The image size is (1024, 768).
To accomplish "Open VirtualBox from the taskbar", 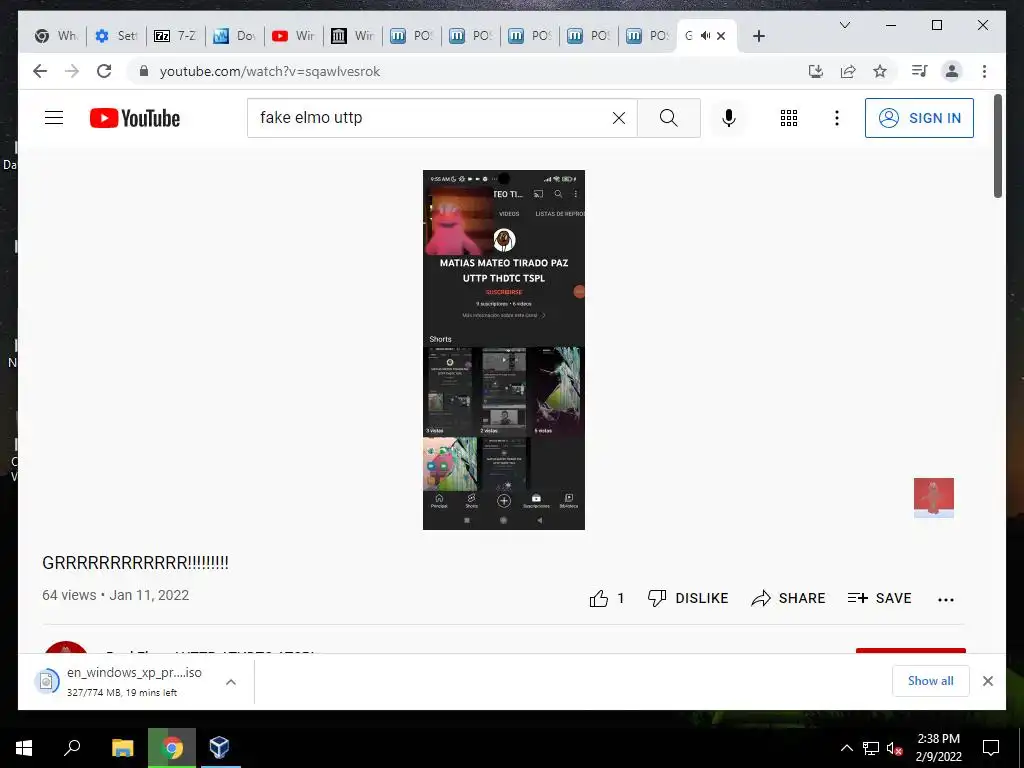I will (x=219, y=748).
